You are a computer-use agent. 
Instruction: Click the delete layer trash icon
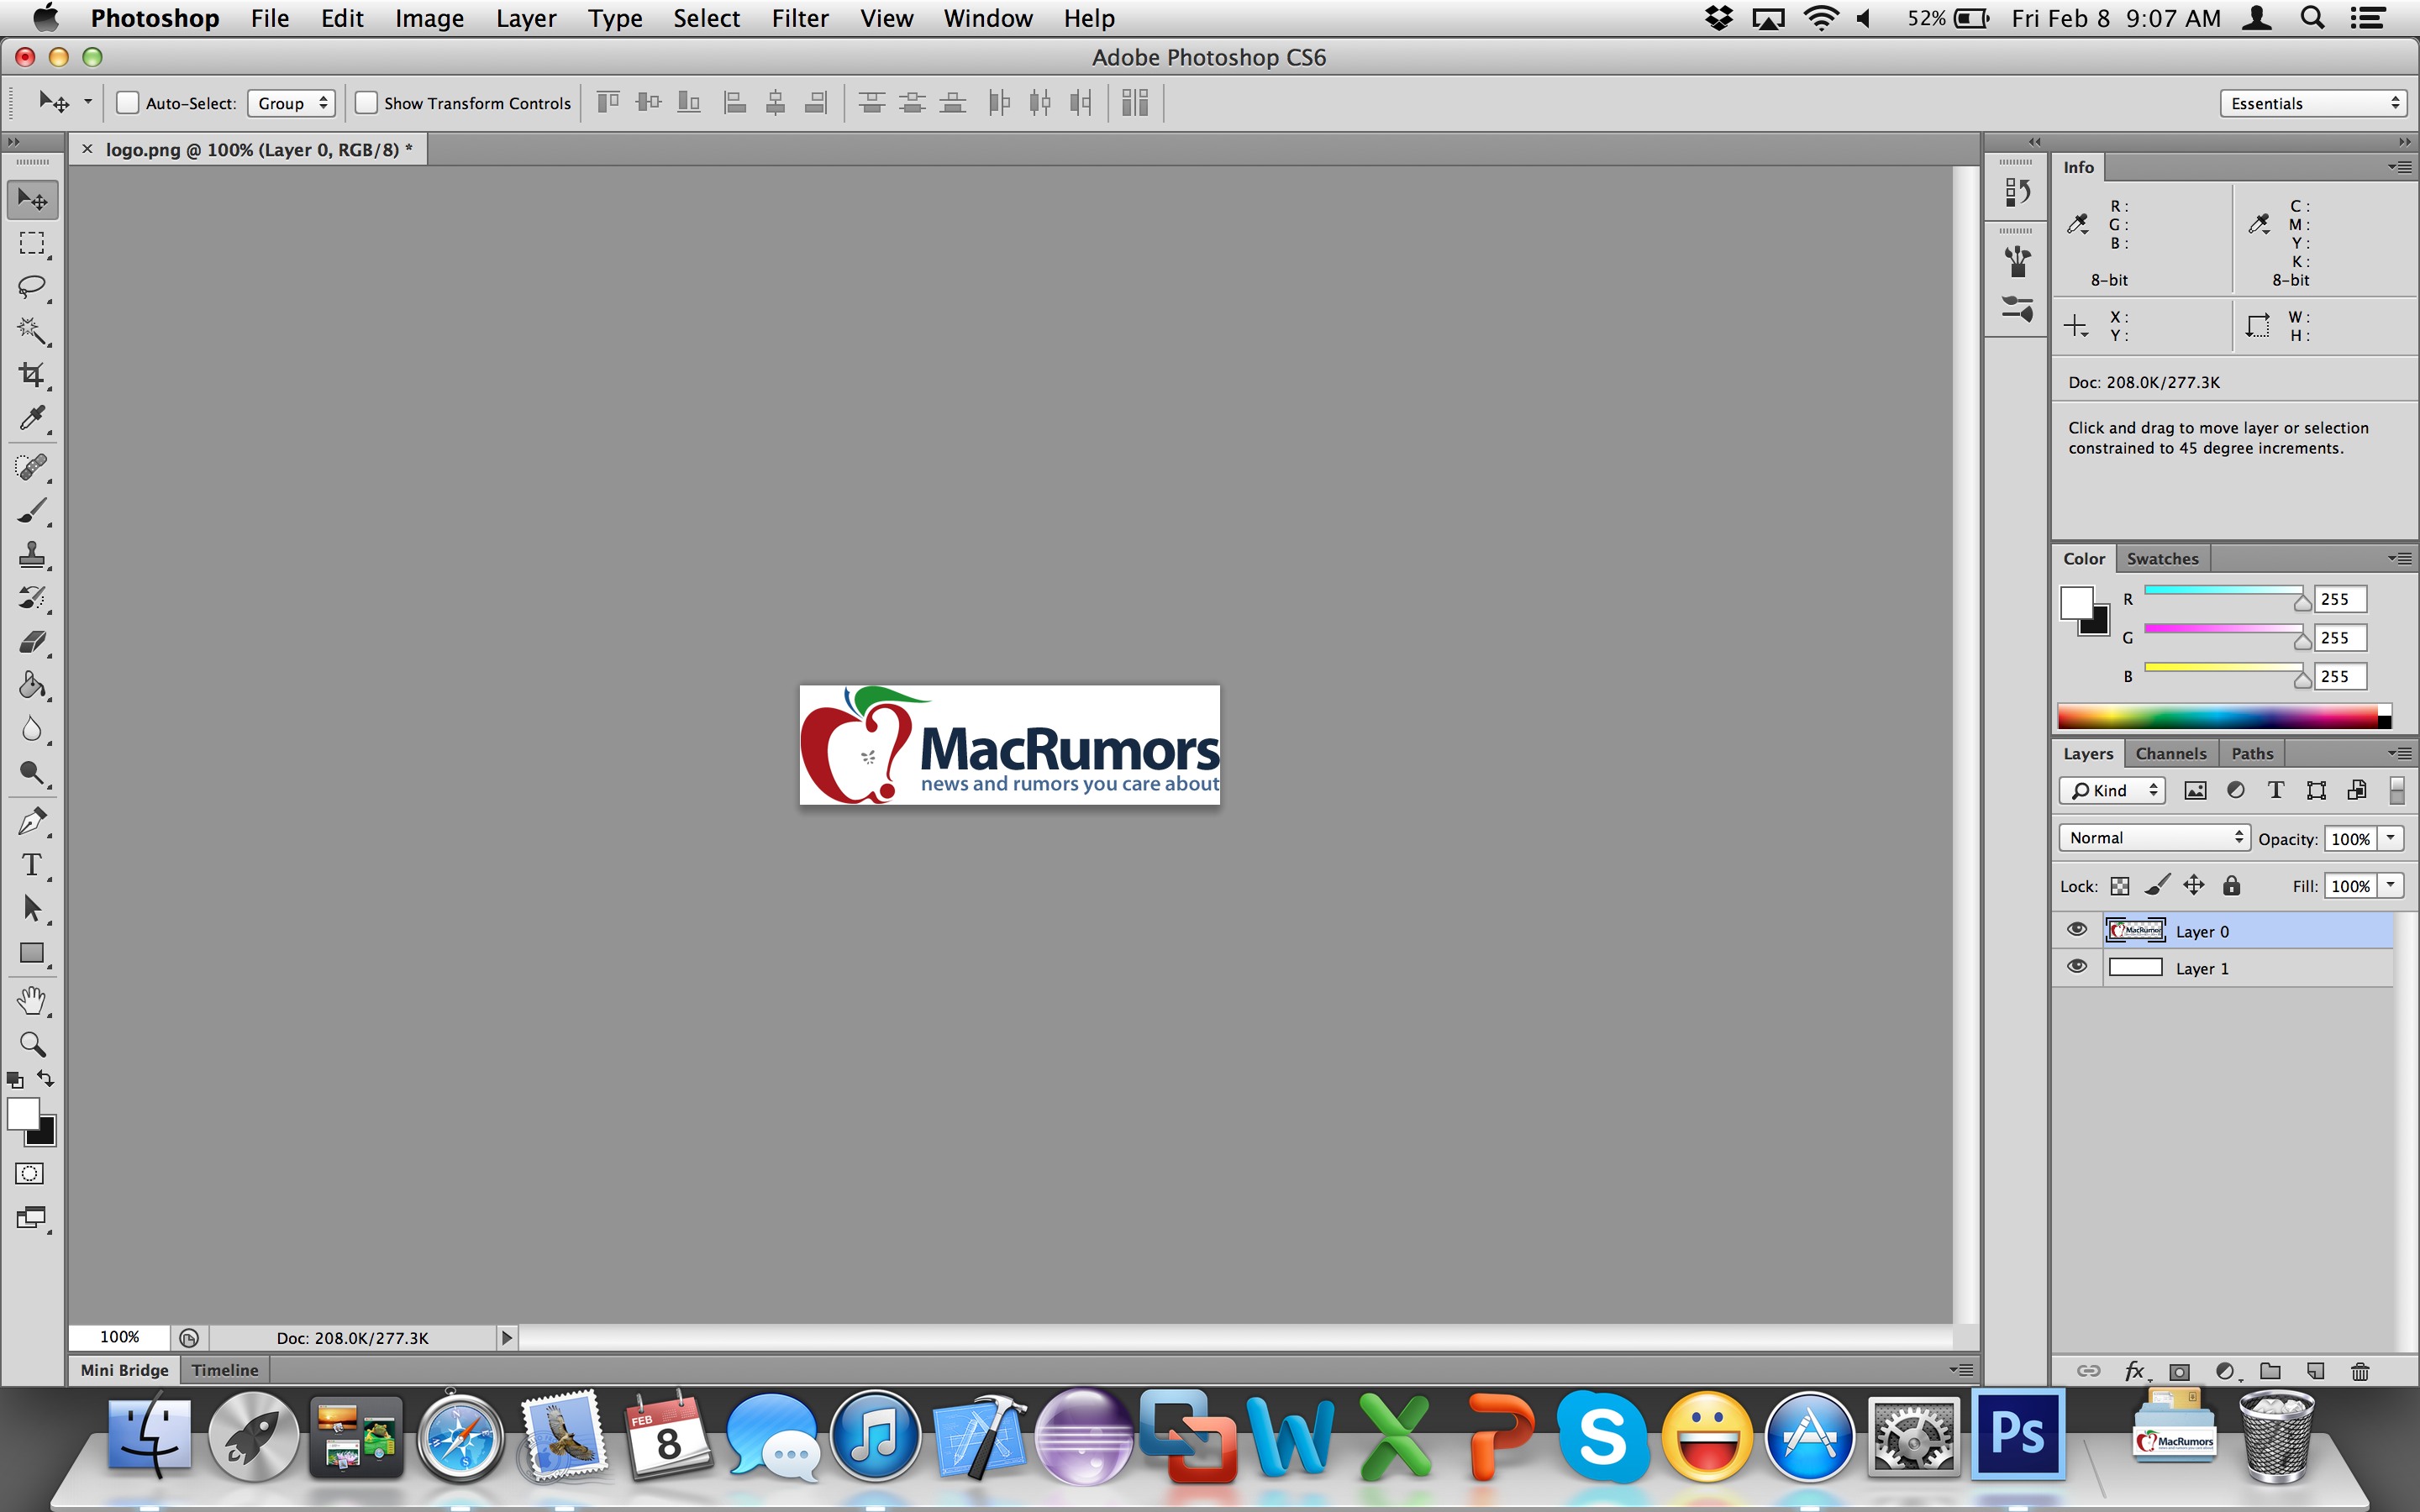point(2360,1371)
